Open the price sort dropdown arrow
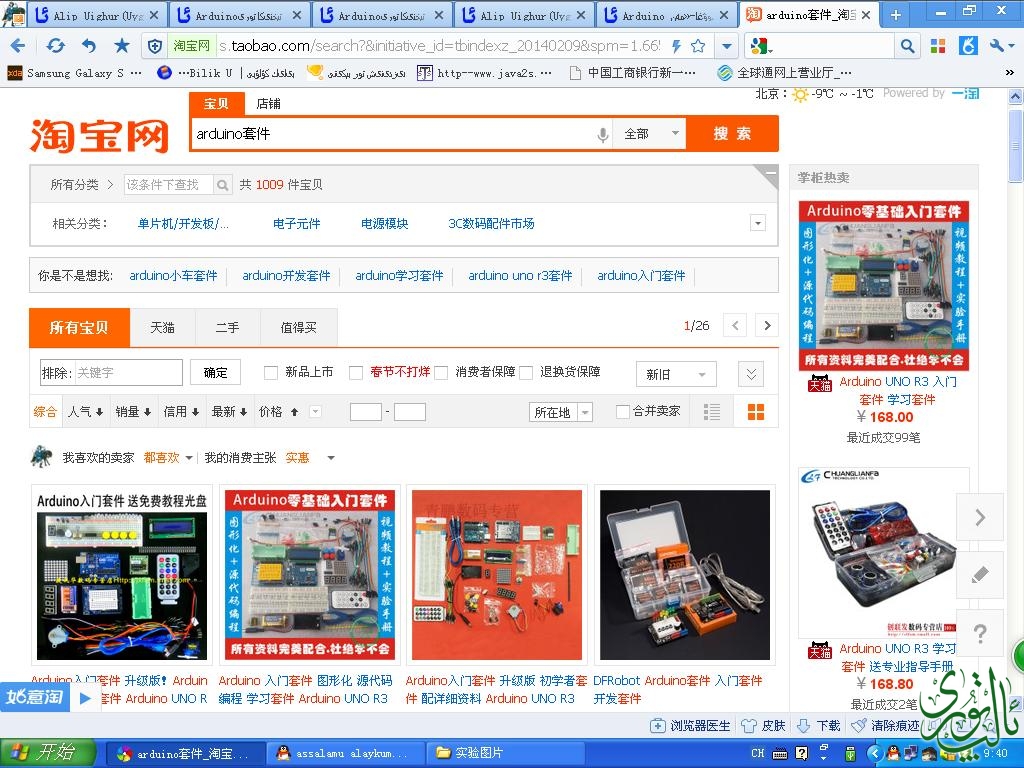The width and height of the screenshot is (1024, 768). (x=315, y=411)
